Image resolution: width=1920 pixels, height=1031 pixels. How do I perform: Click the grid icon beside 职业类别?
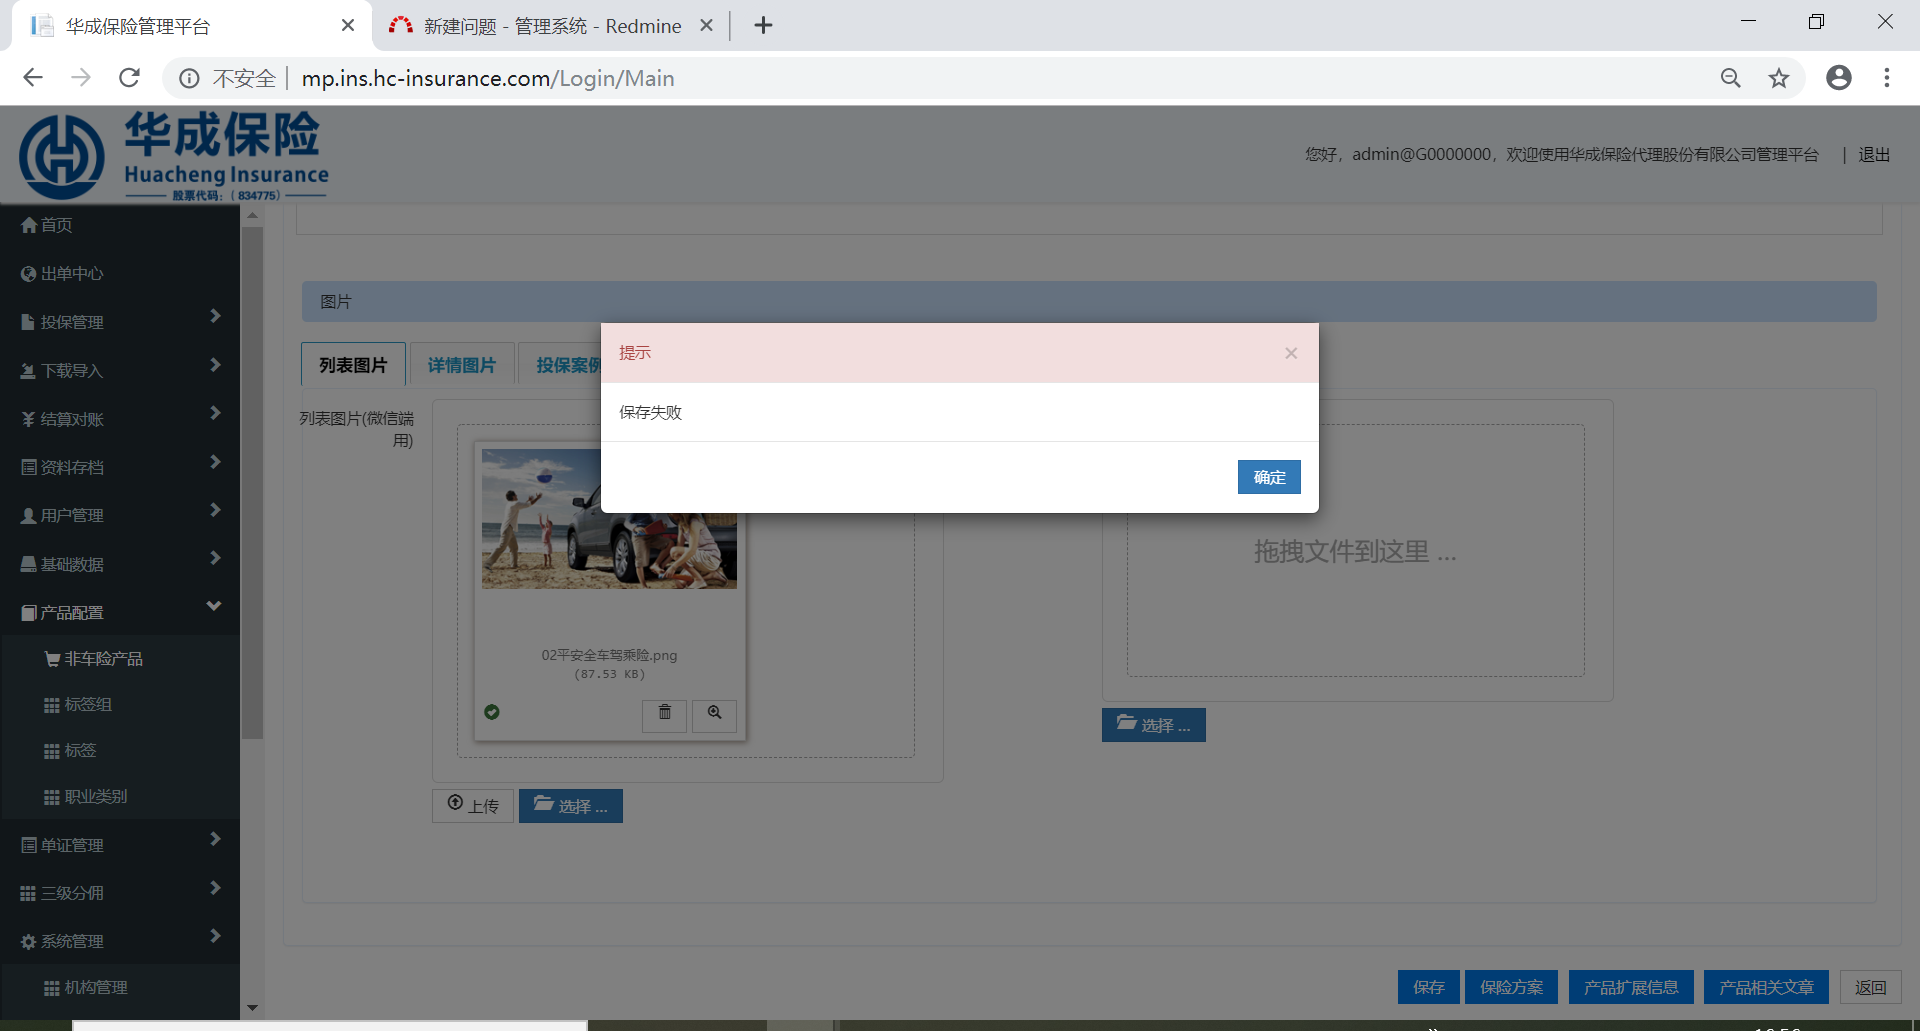[x=52, y=797]
